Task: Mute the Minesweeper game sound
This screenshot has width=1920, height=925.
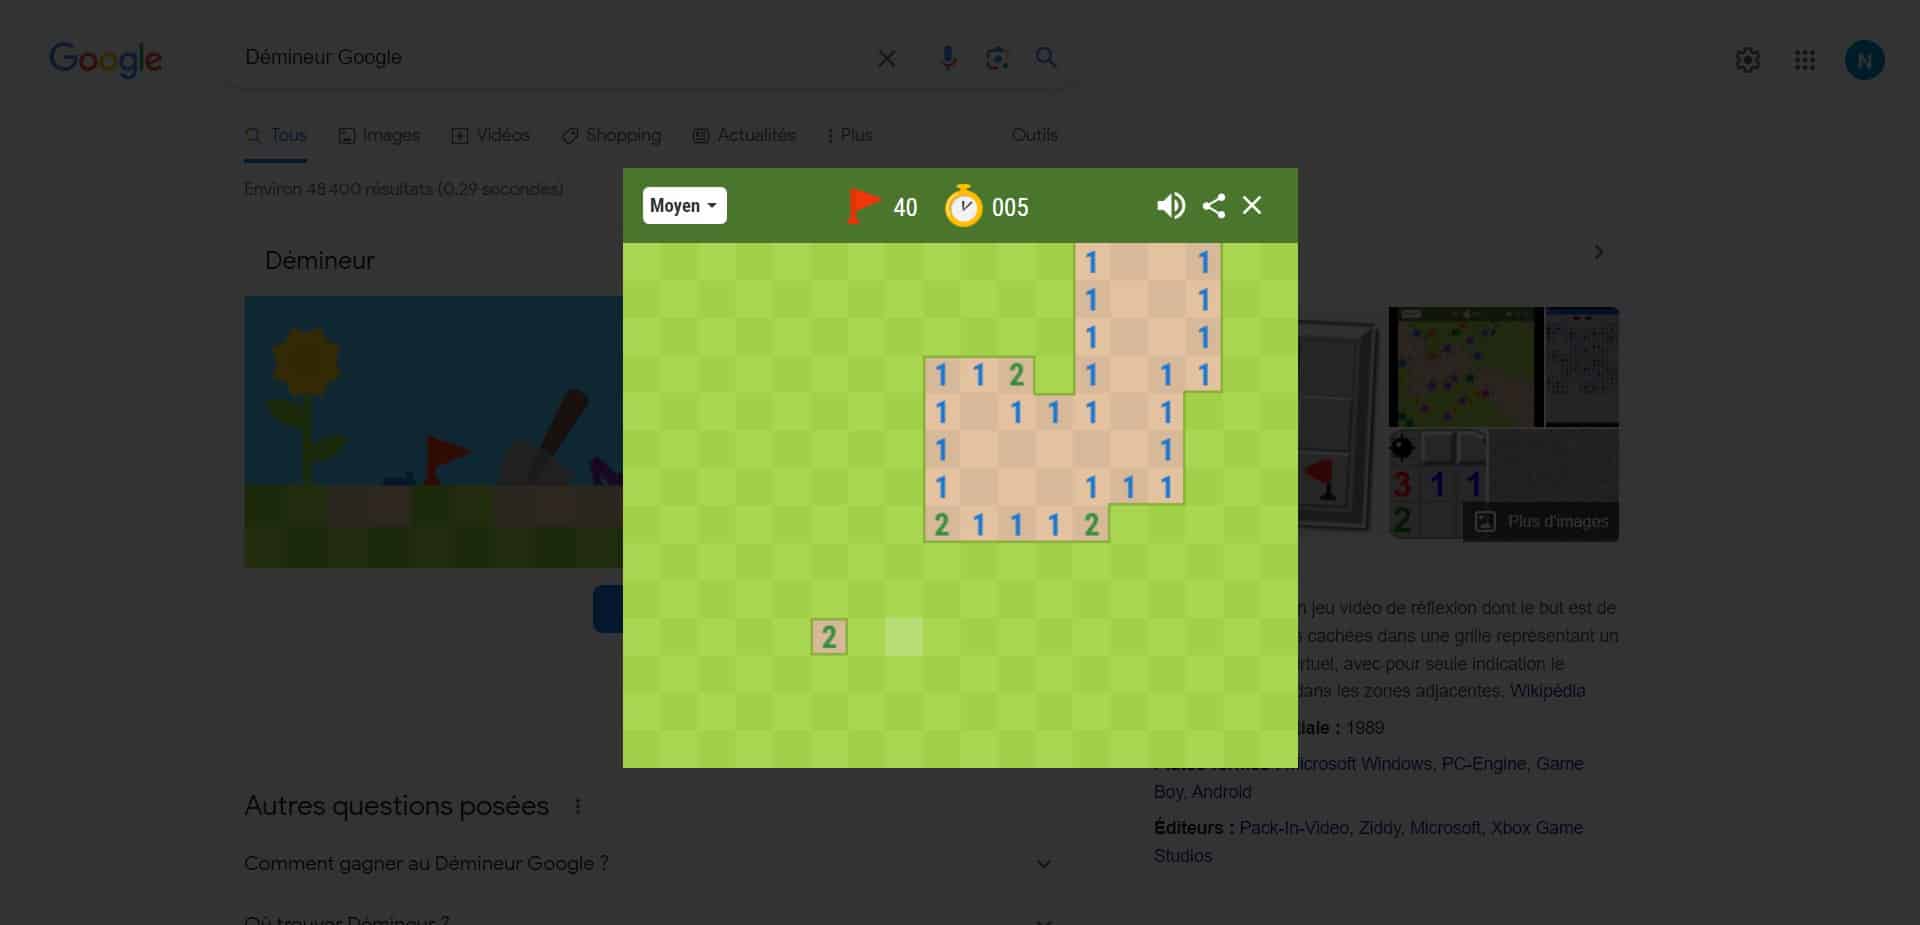Action: tap(1170, 206)
